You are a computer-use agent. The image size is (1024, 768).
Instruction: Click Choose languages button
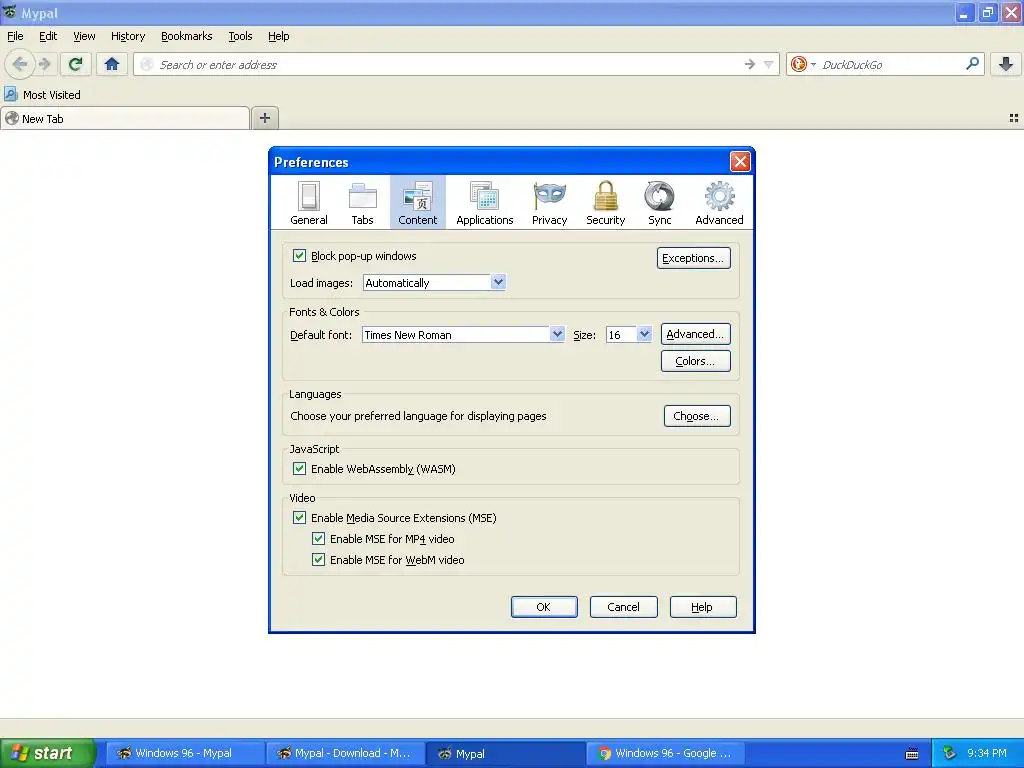pyautogui.click(x=697, y=416)
